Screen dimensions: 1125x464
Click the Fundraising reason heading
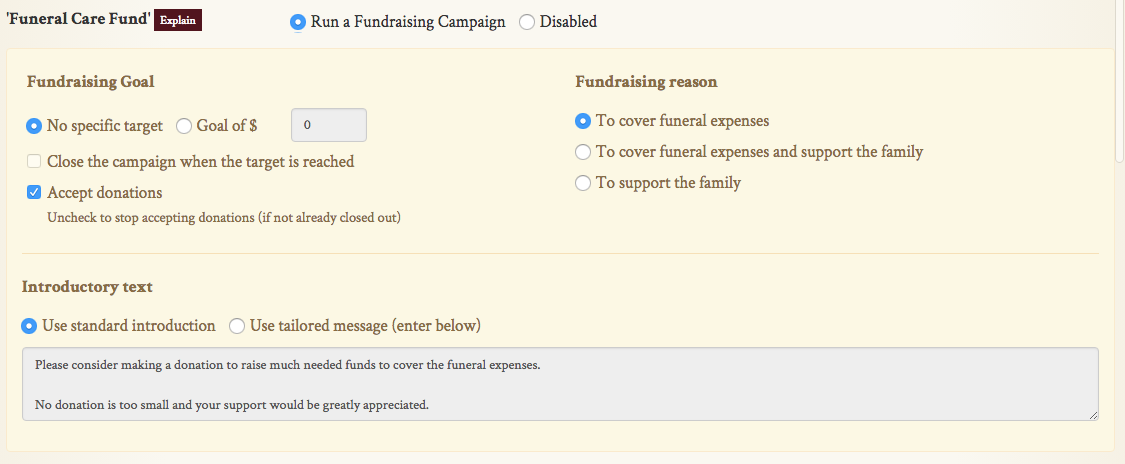pos(646,82)
